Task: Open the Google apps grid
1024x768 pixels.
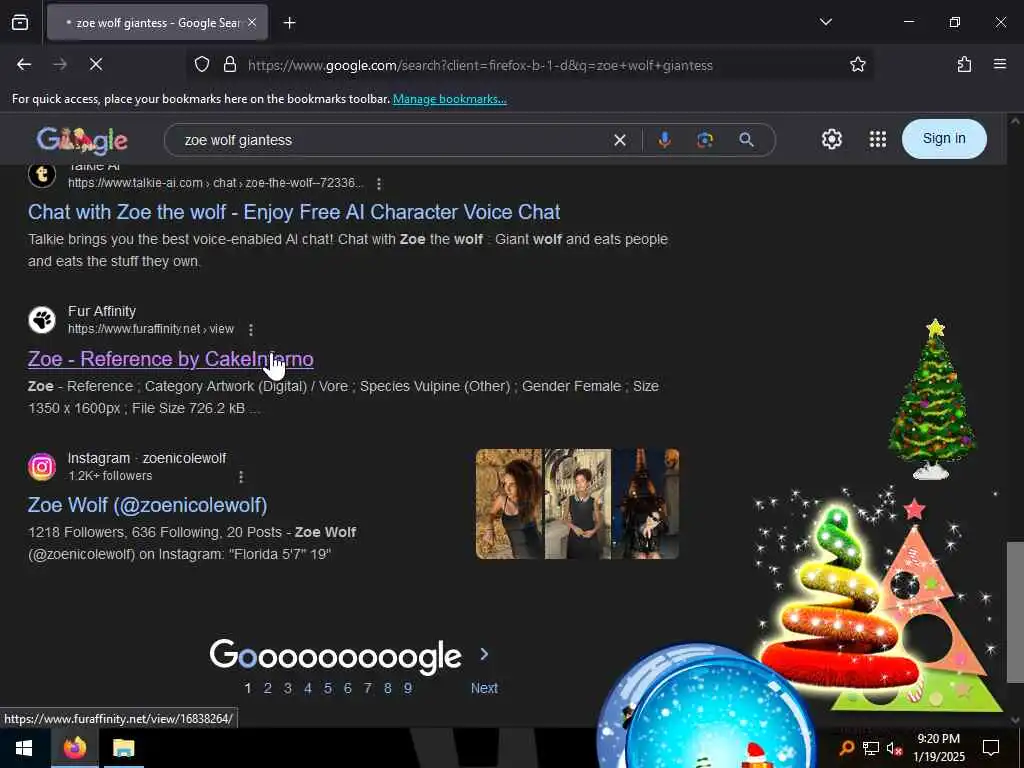Action: 878,139
